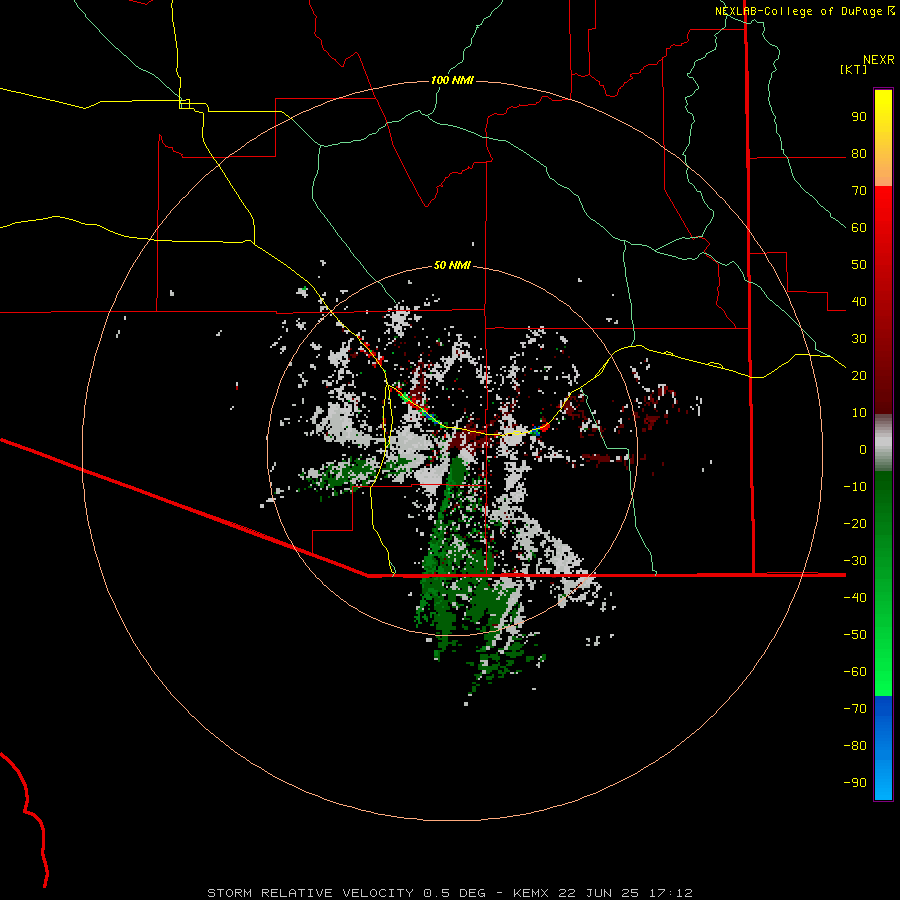900x900 pixels.
Task: Click the 0 value on velocity scale
Action: [863, 450]
